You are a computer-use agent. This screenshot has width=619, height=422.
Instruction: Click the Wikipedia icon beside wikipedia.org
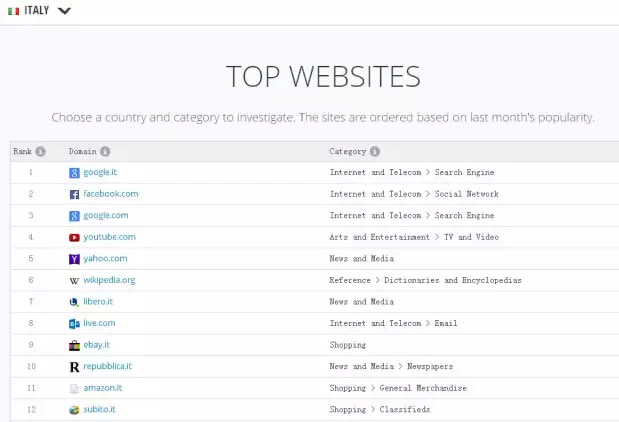(x=74, y=281)
